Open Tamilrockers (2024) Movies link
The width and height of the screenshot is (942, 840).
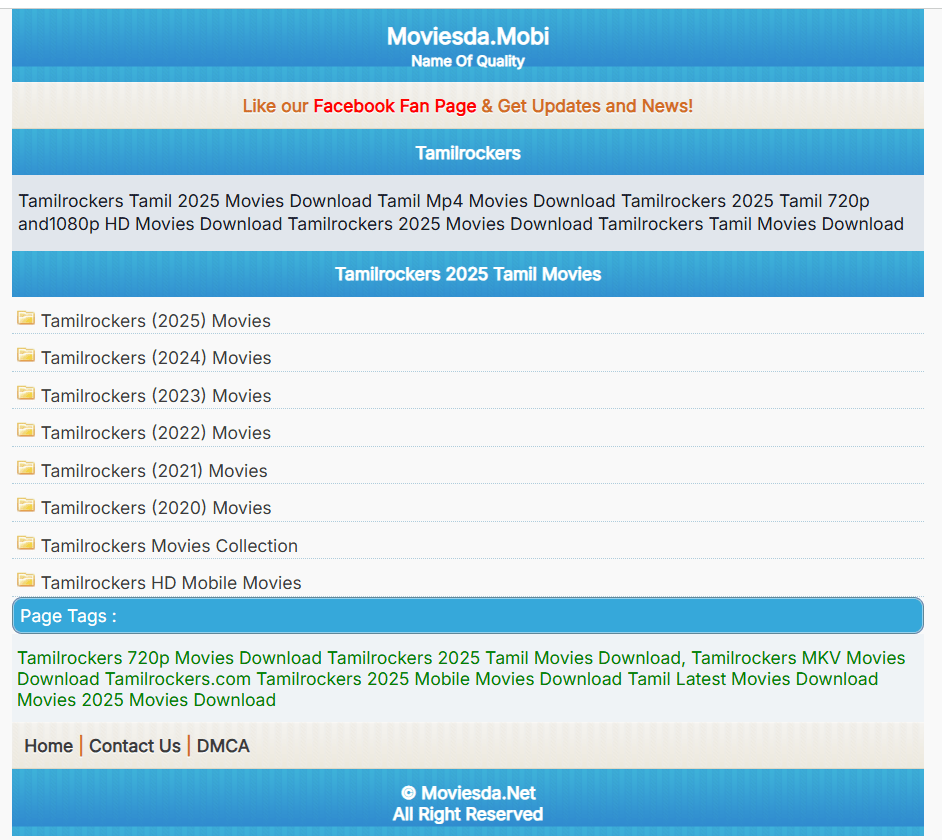156,358
